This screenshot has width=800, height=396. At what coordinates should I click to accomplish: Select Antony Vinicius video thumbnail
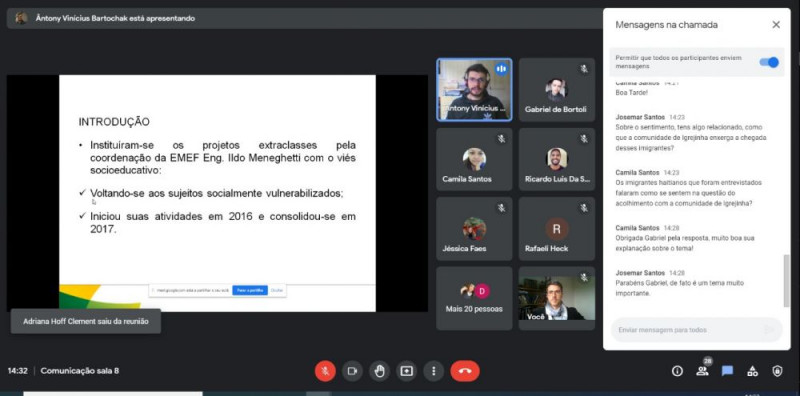click(474, 90)
